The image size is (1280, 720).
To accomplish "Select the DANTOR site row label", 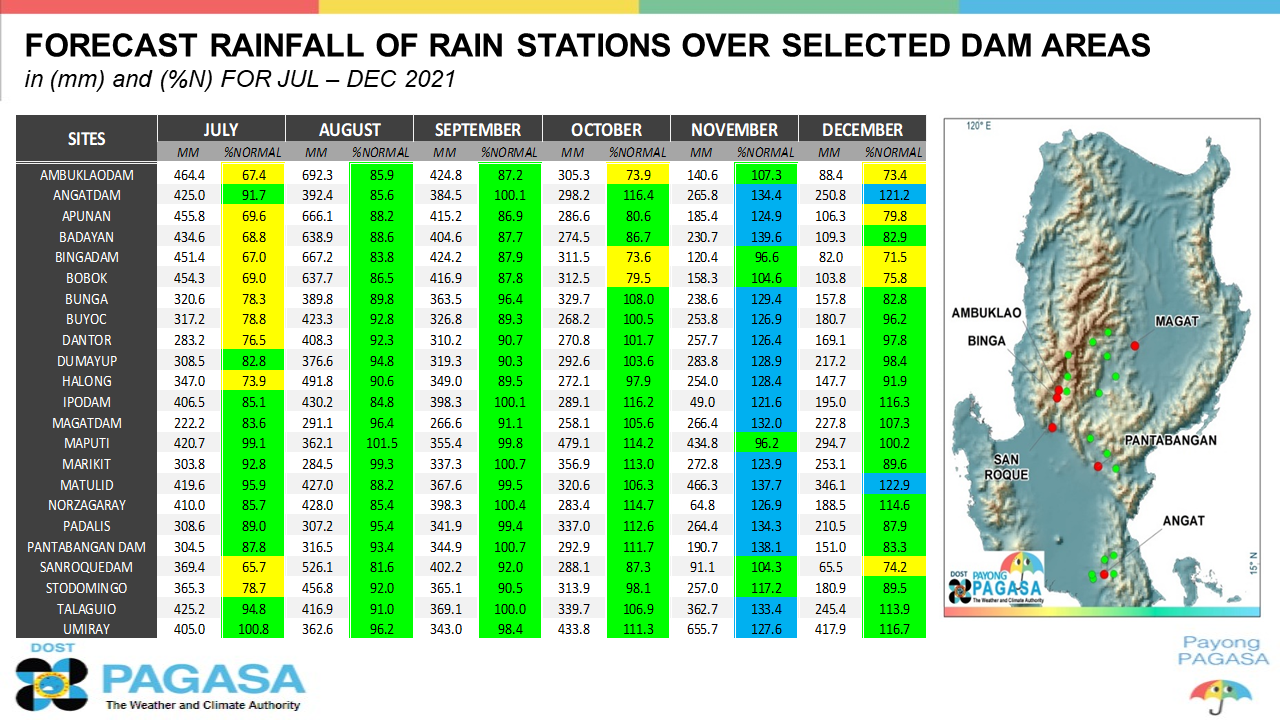I will (x=87, y=341).
